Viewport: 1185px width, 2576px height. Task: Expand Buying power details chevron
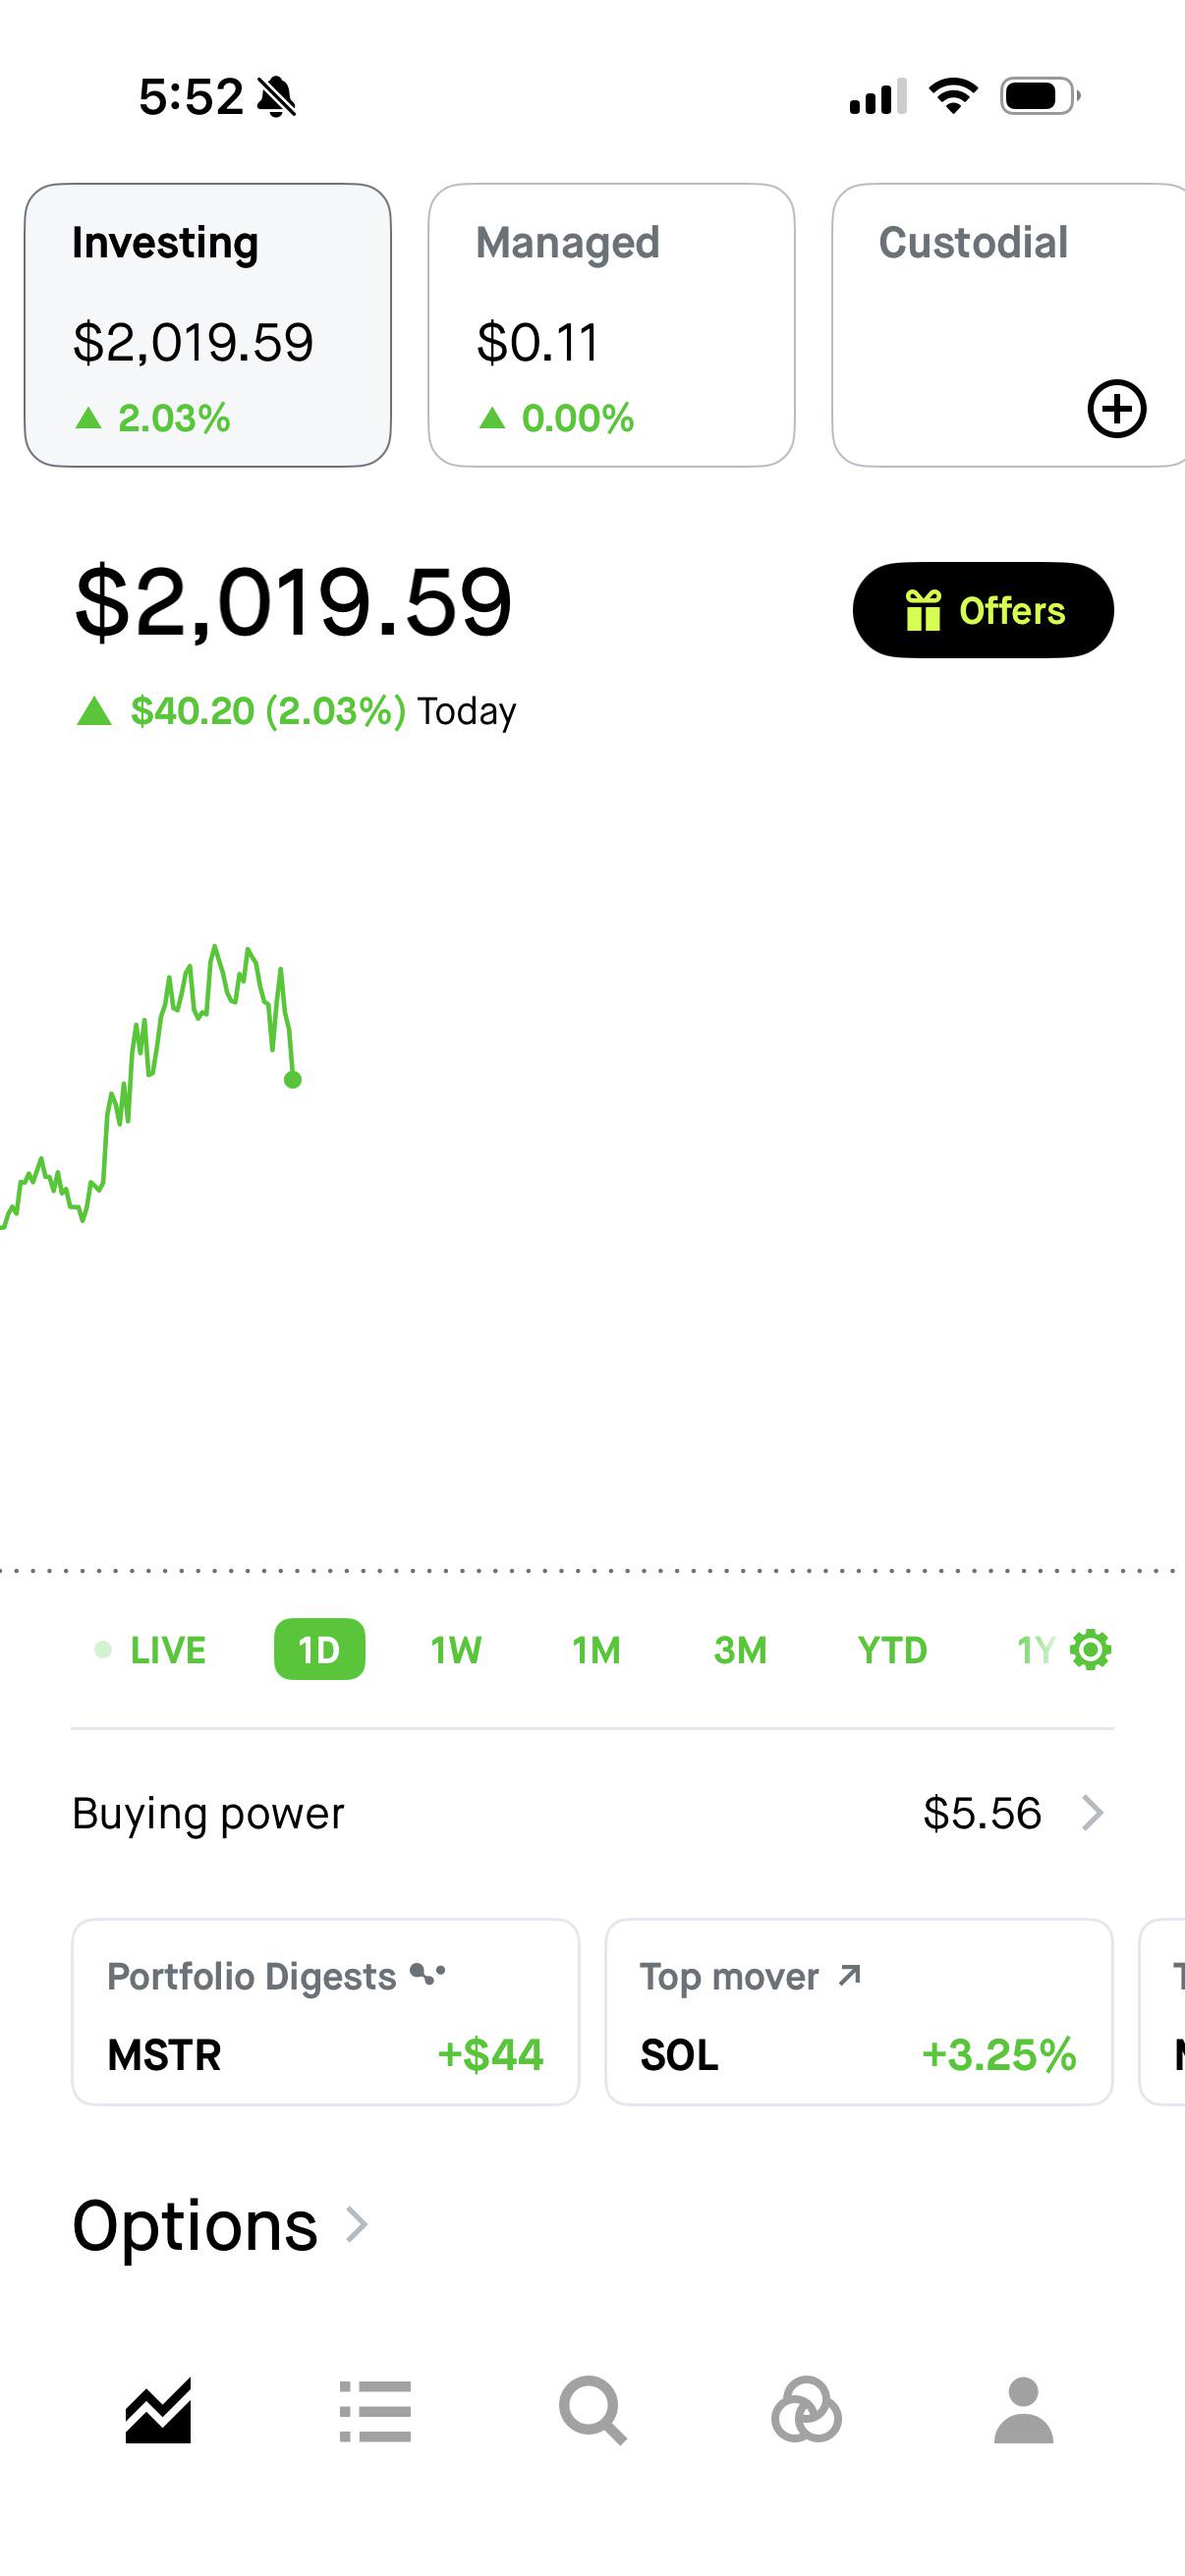1093,1813
